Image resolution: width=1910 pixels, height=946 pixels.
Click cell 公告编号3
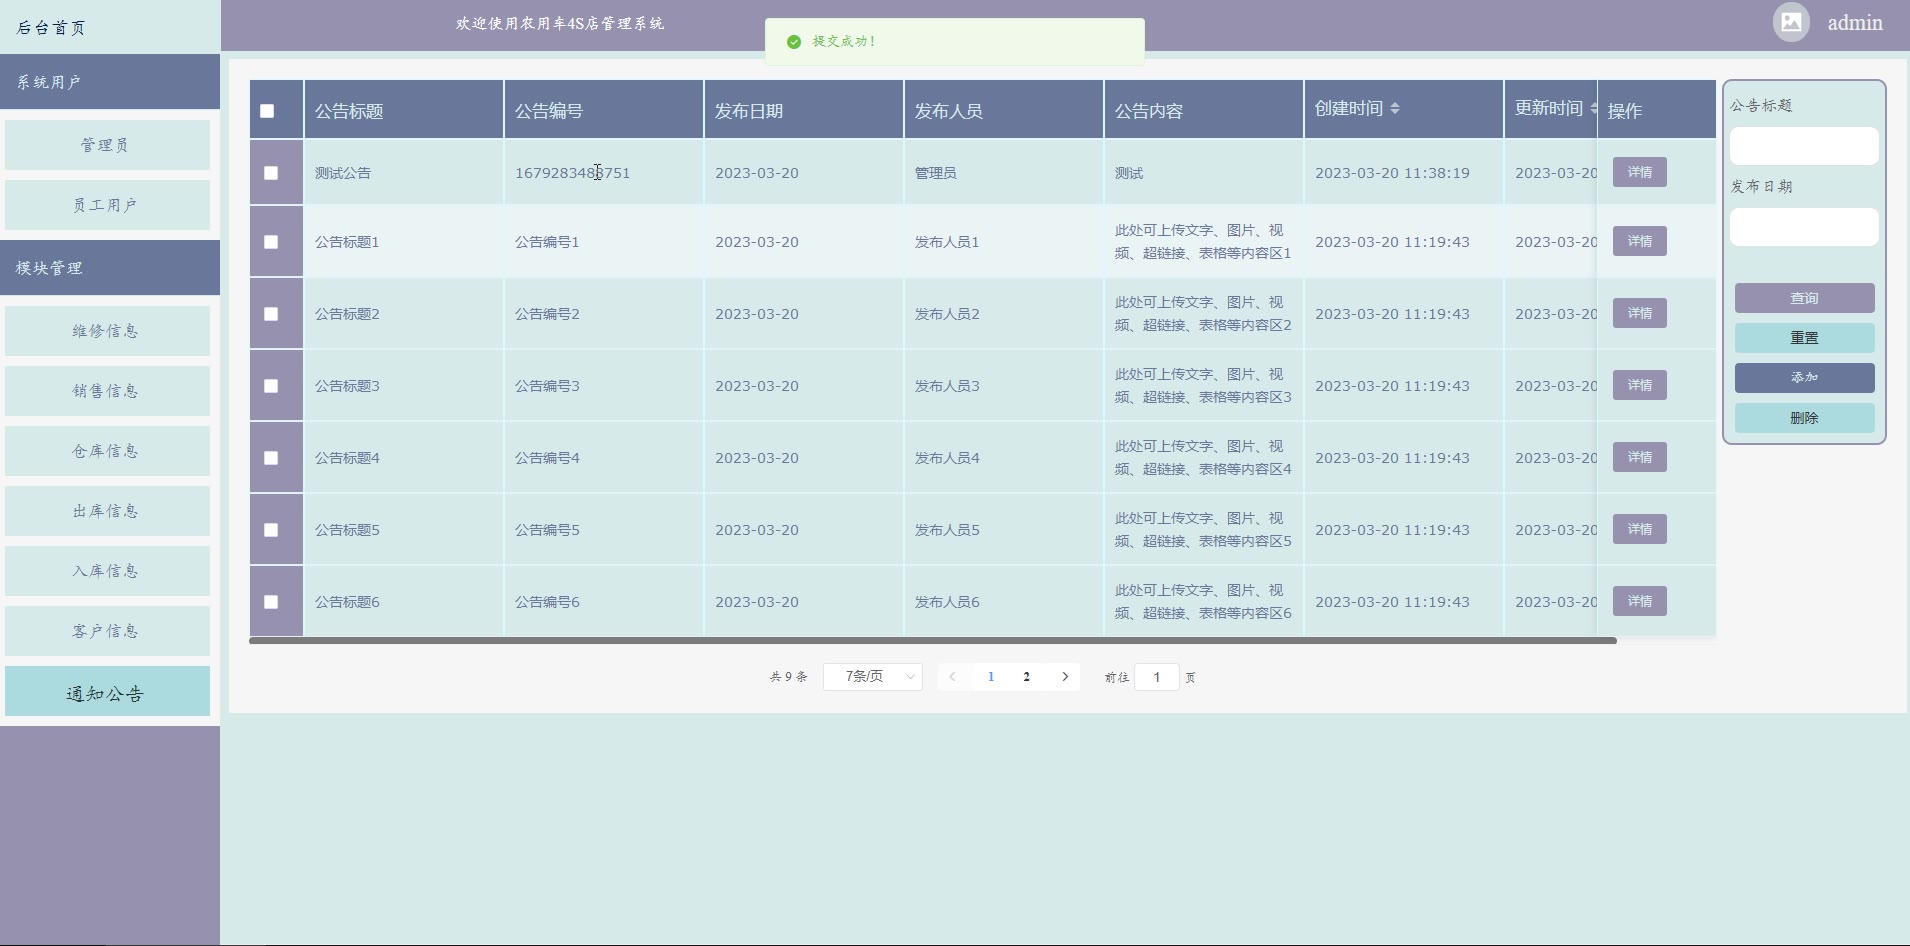tap(547, 386)
